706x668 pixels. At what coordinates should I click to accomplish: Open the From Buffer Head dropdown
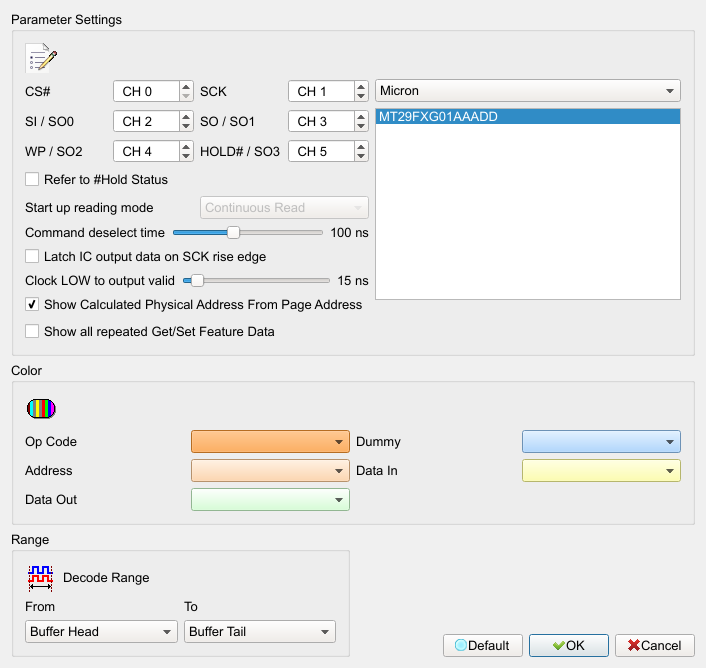coord(101,632)
